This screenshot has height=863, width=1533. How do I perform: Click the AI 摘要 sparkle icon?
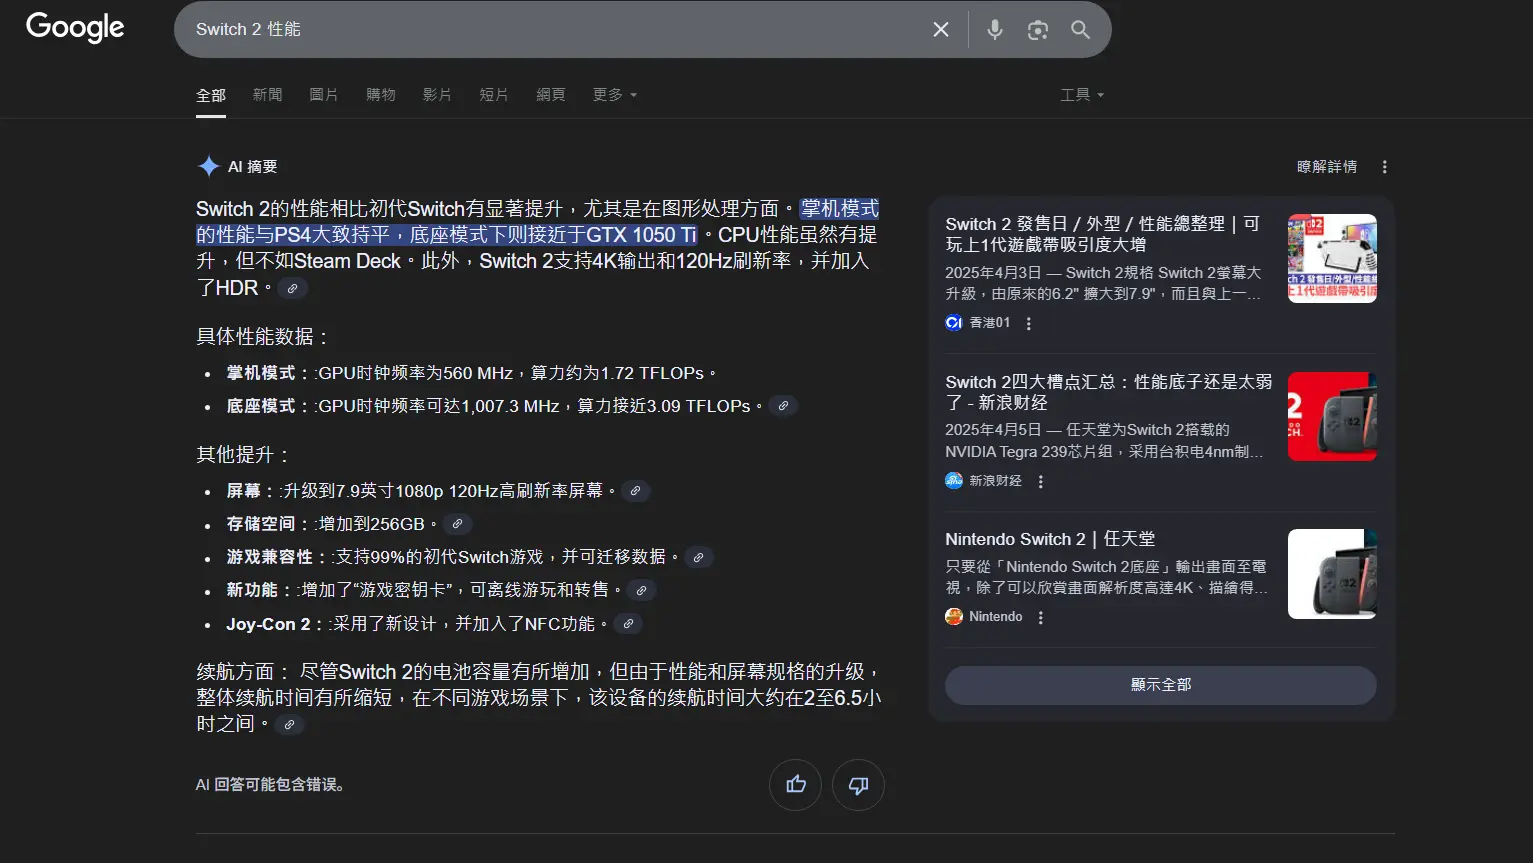[x=208, y=165]
